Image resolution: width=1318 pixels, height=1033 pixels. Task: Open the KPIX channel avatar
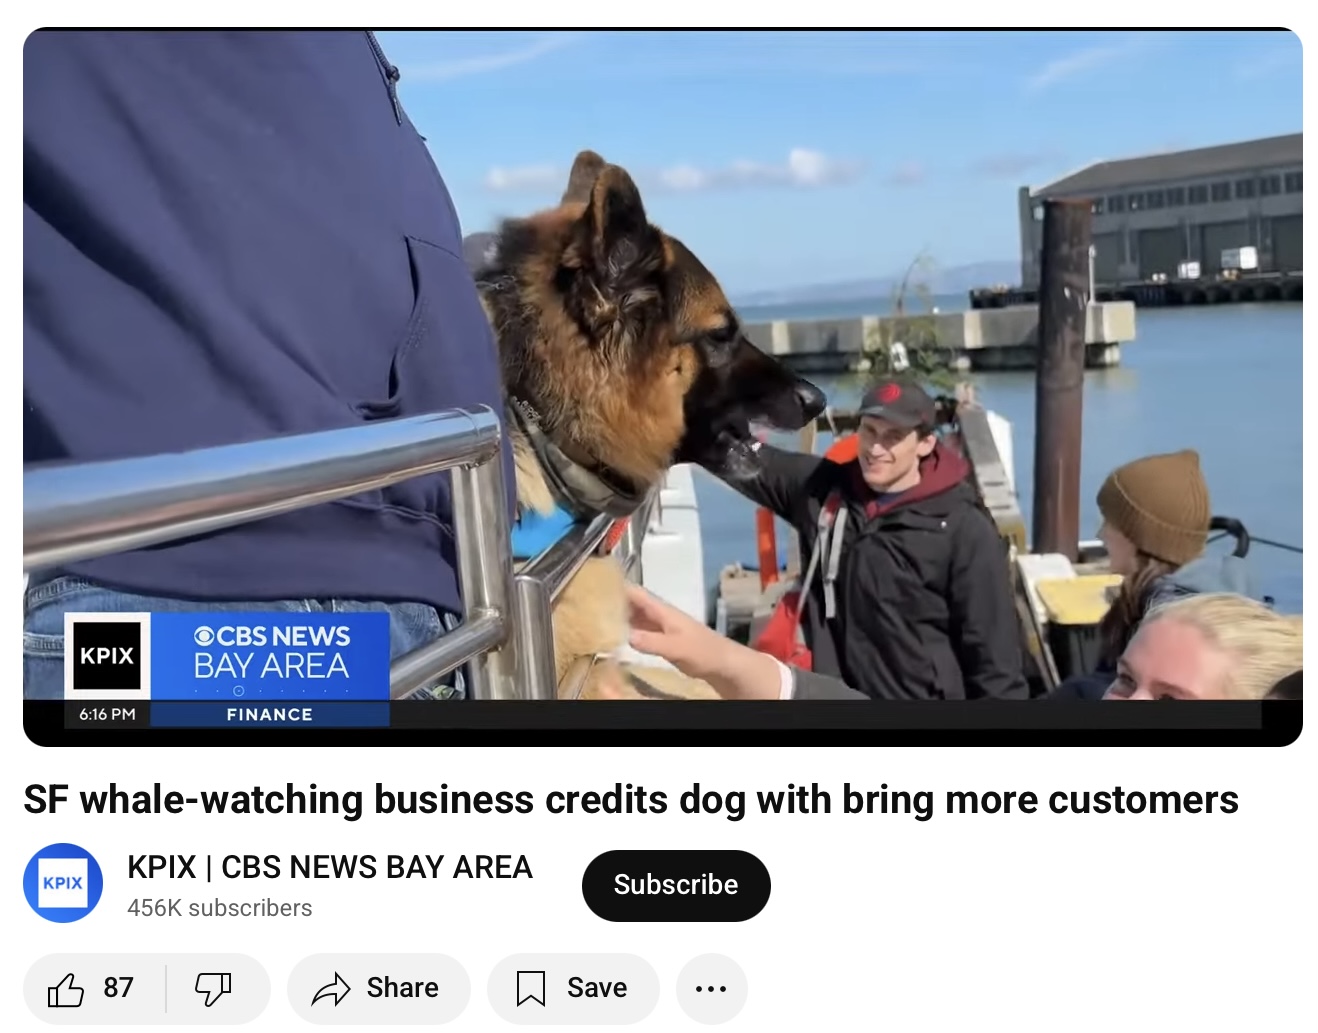tap(63, 883)
